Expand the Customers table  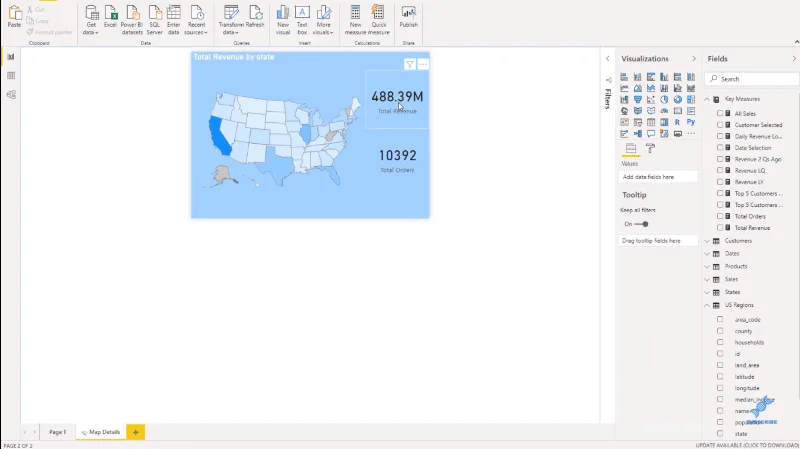click(x=707, y=241)
